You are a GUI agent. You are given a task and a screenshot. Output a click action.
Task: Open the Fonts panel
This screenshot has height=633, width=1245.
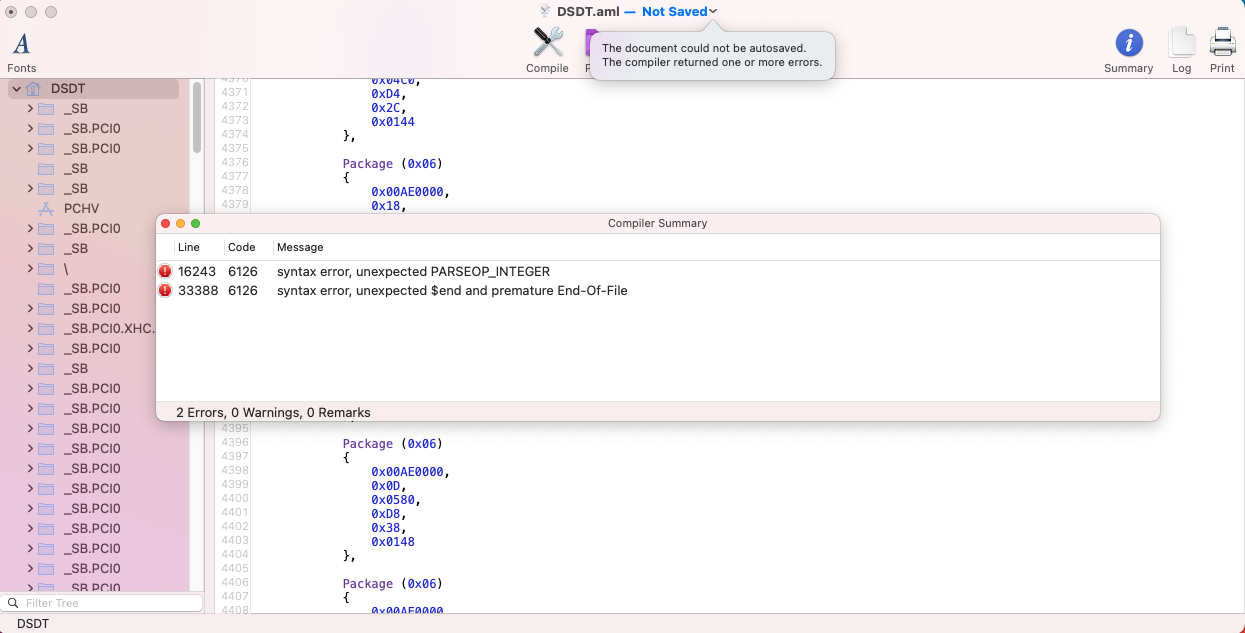click(21, 44)
